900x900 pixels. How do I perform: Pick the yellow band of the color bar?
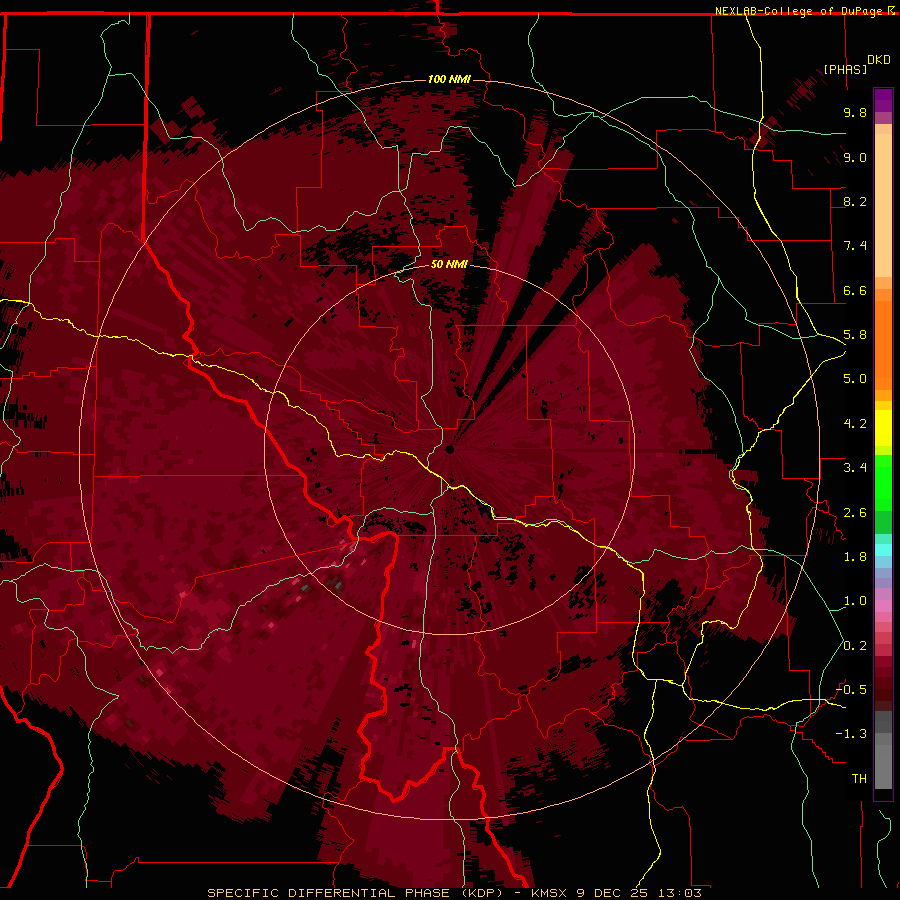(x=883, y=428)
